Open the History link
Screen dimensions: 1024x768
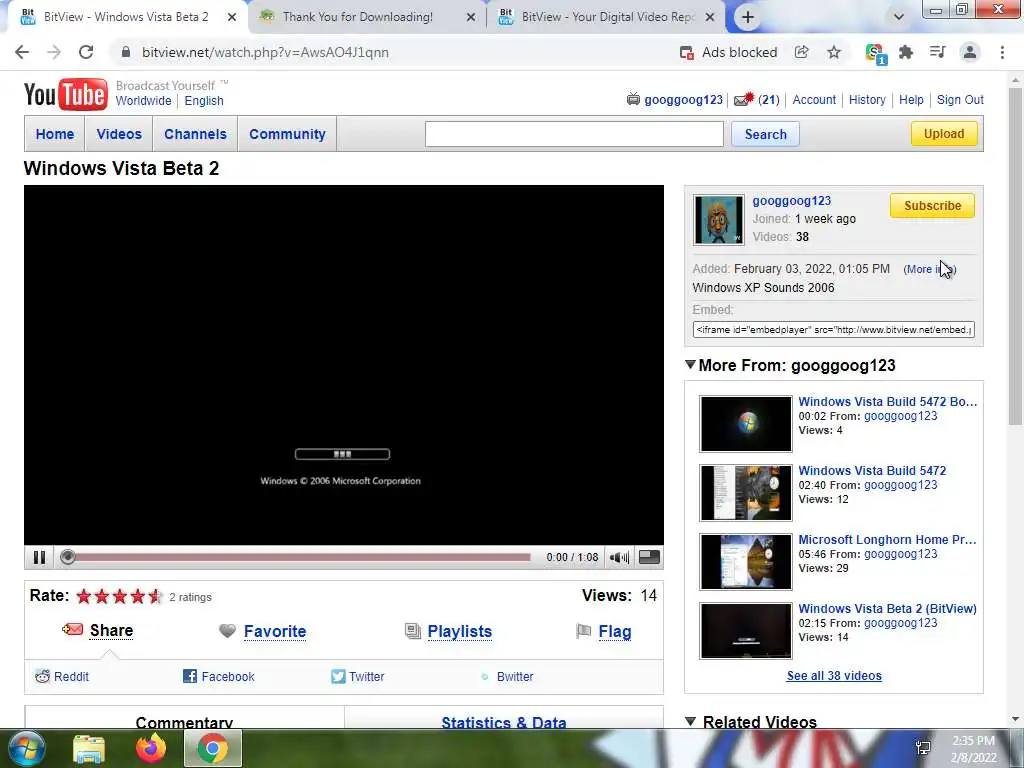tap(867, 100)
